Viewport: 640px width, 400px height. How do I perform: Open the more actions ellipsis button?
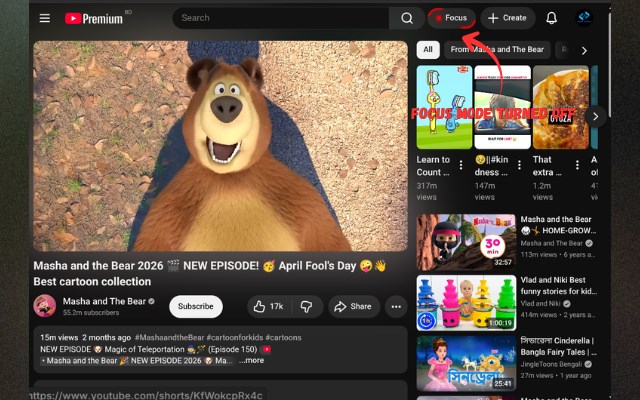(x=396, y=307)
